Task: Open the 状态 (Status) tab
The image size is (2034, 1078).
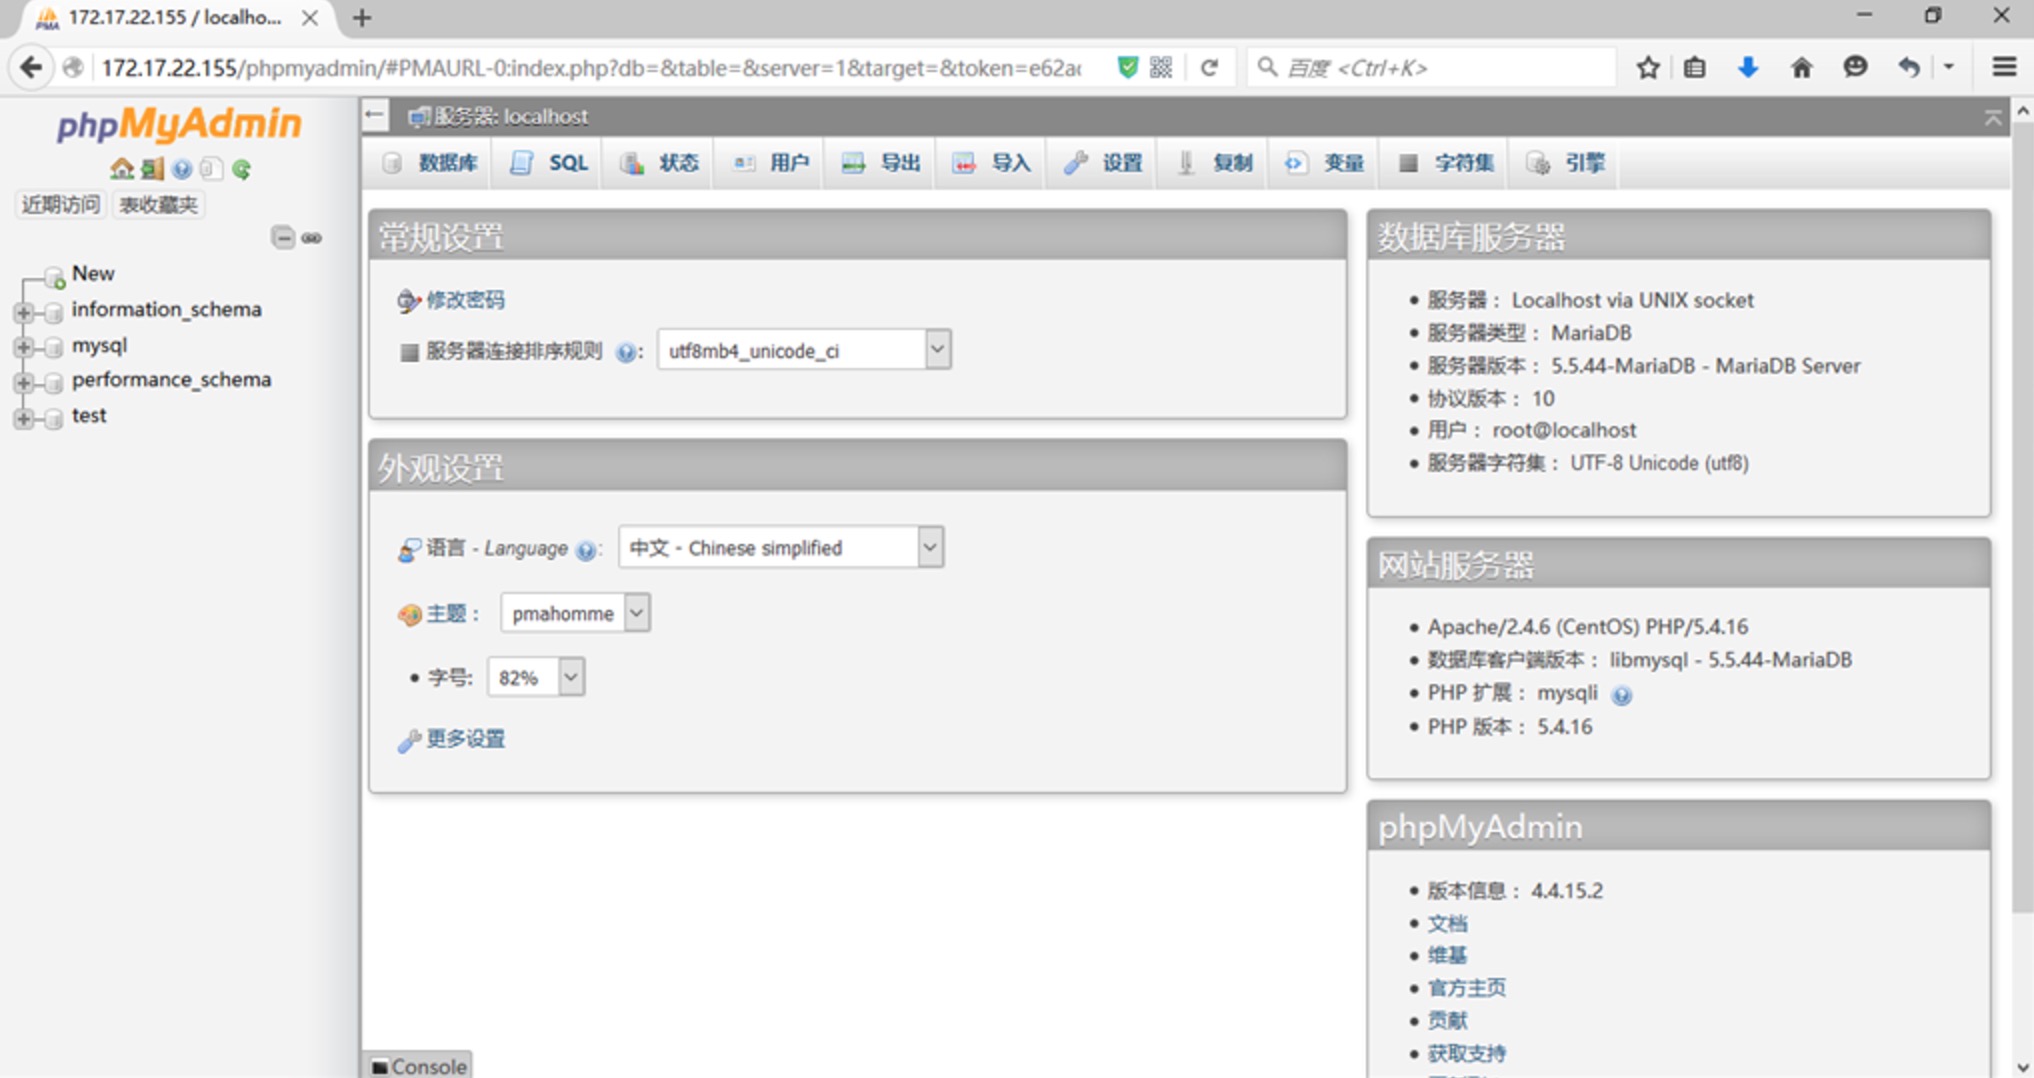Action: pyautogui.click(x=660, y=163)
